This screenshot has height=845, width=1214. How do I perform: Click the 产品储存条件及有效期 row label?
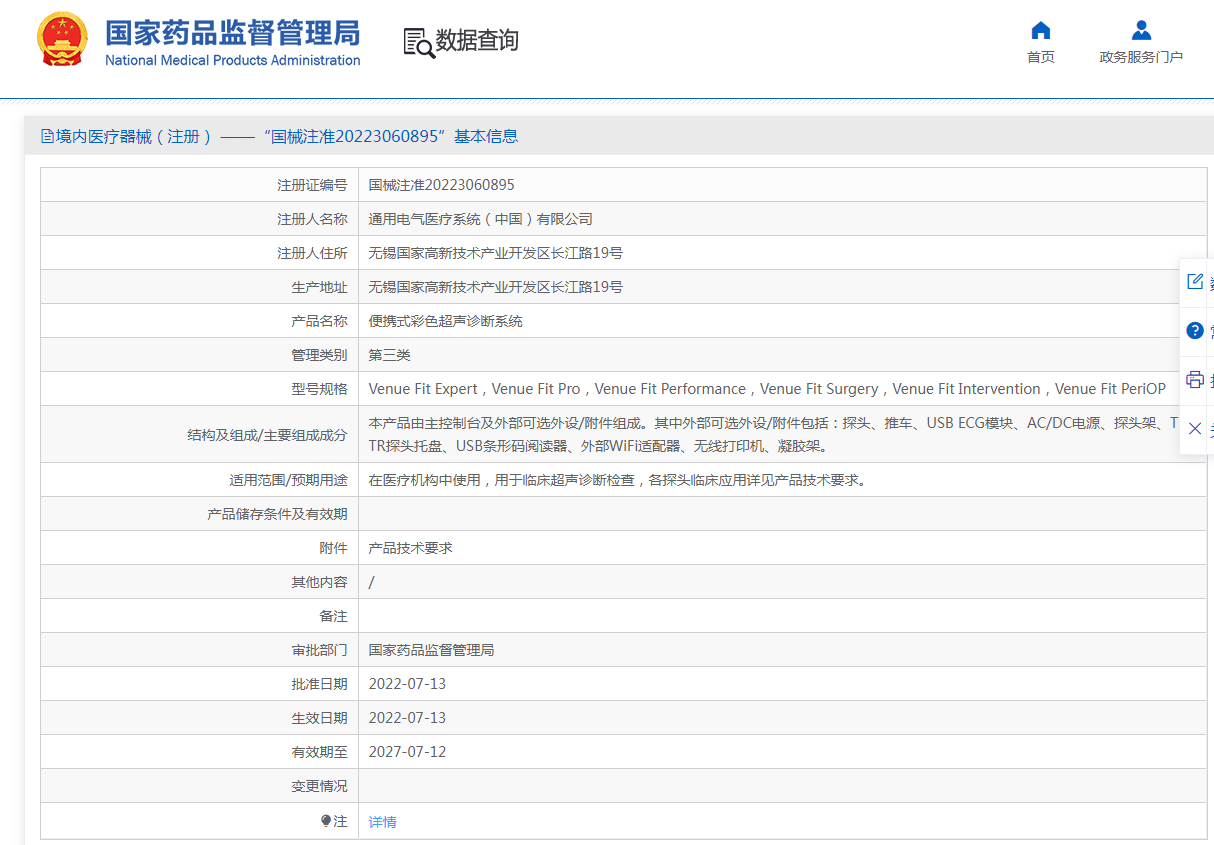277,514
